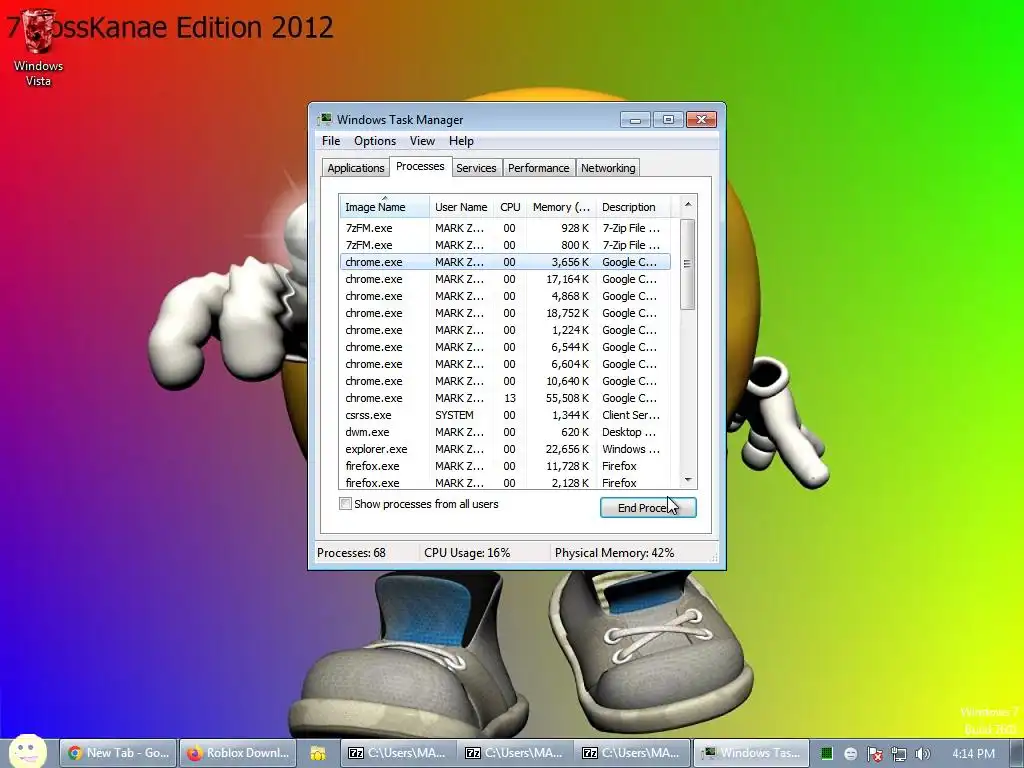
Task: Click the End Process button
Action: [648, 507]
